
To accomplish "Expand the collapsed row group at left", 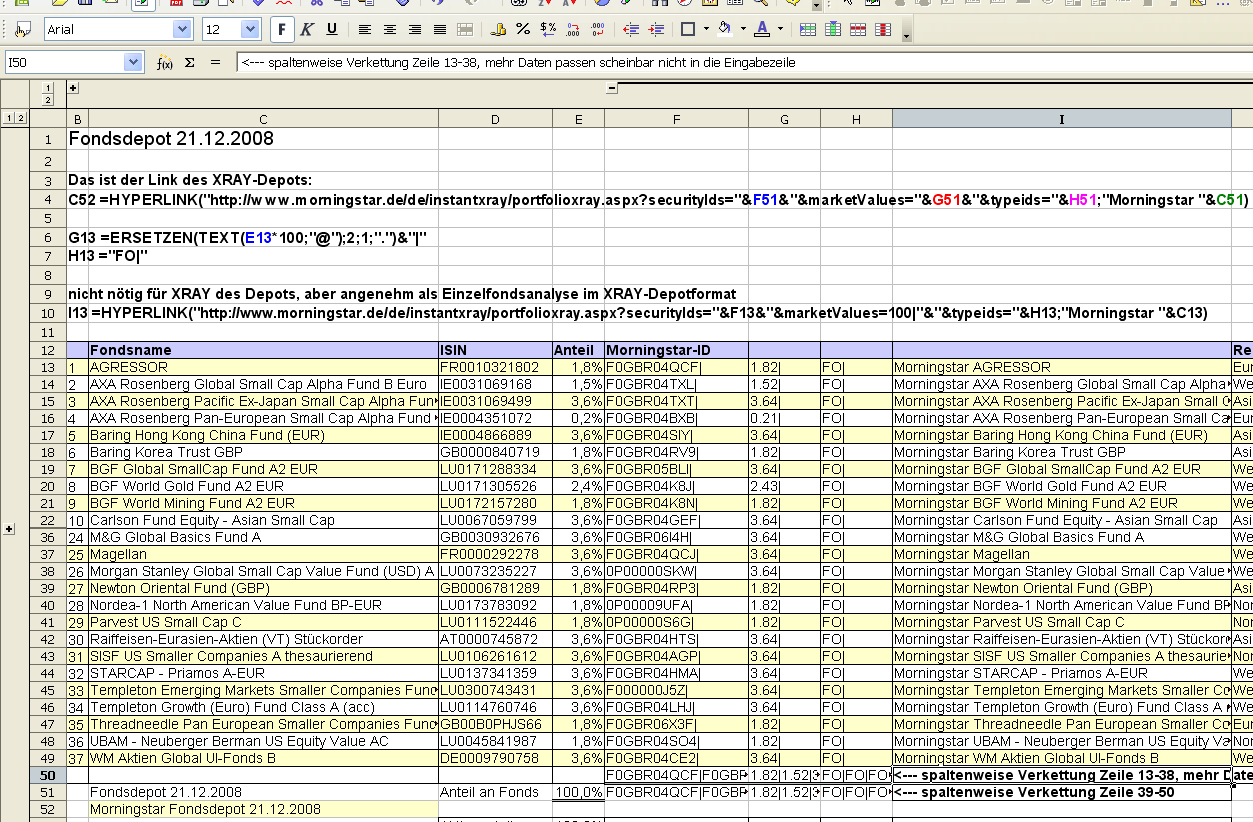I will [10, 529].
